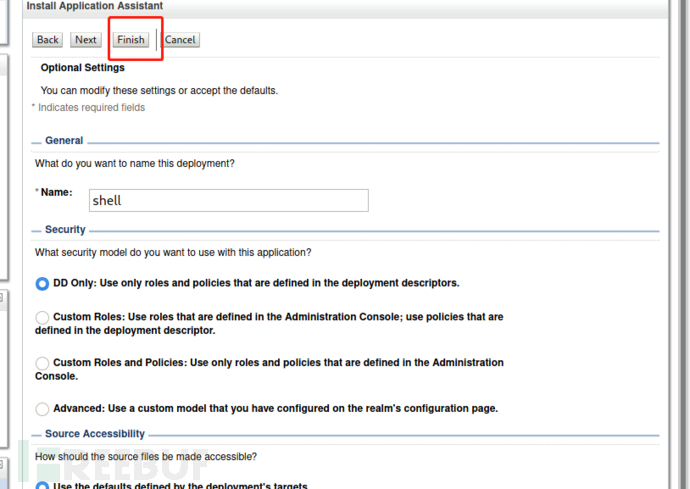Click the 'Source Accessibility' section heading
Screen dimensions: 690x489
95,434
